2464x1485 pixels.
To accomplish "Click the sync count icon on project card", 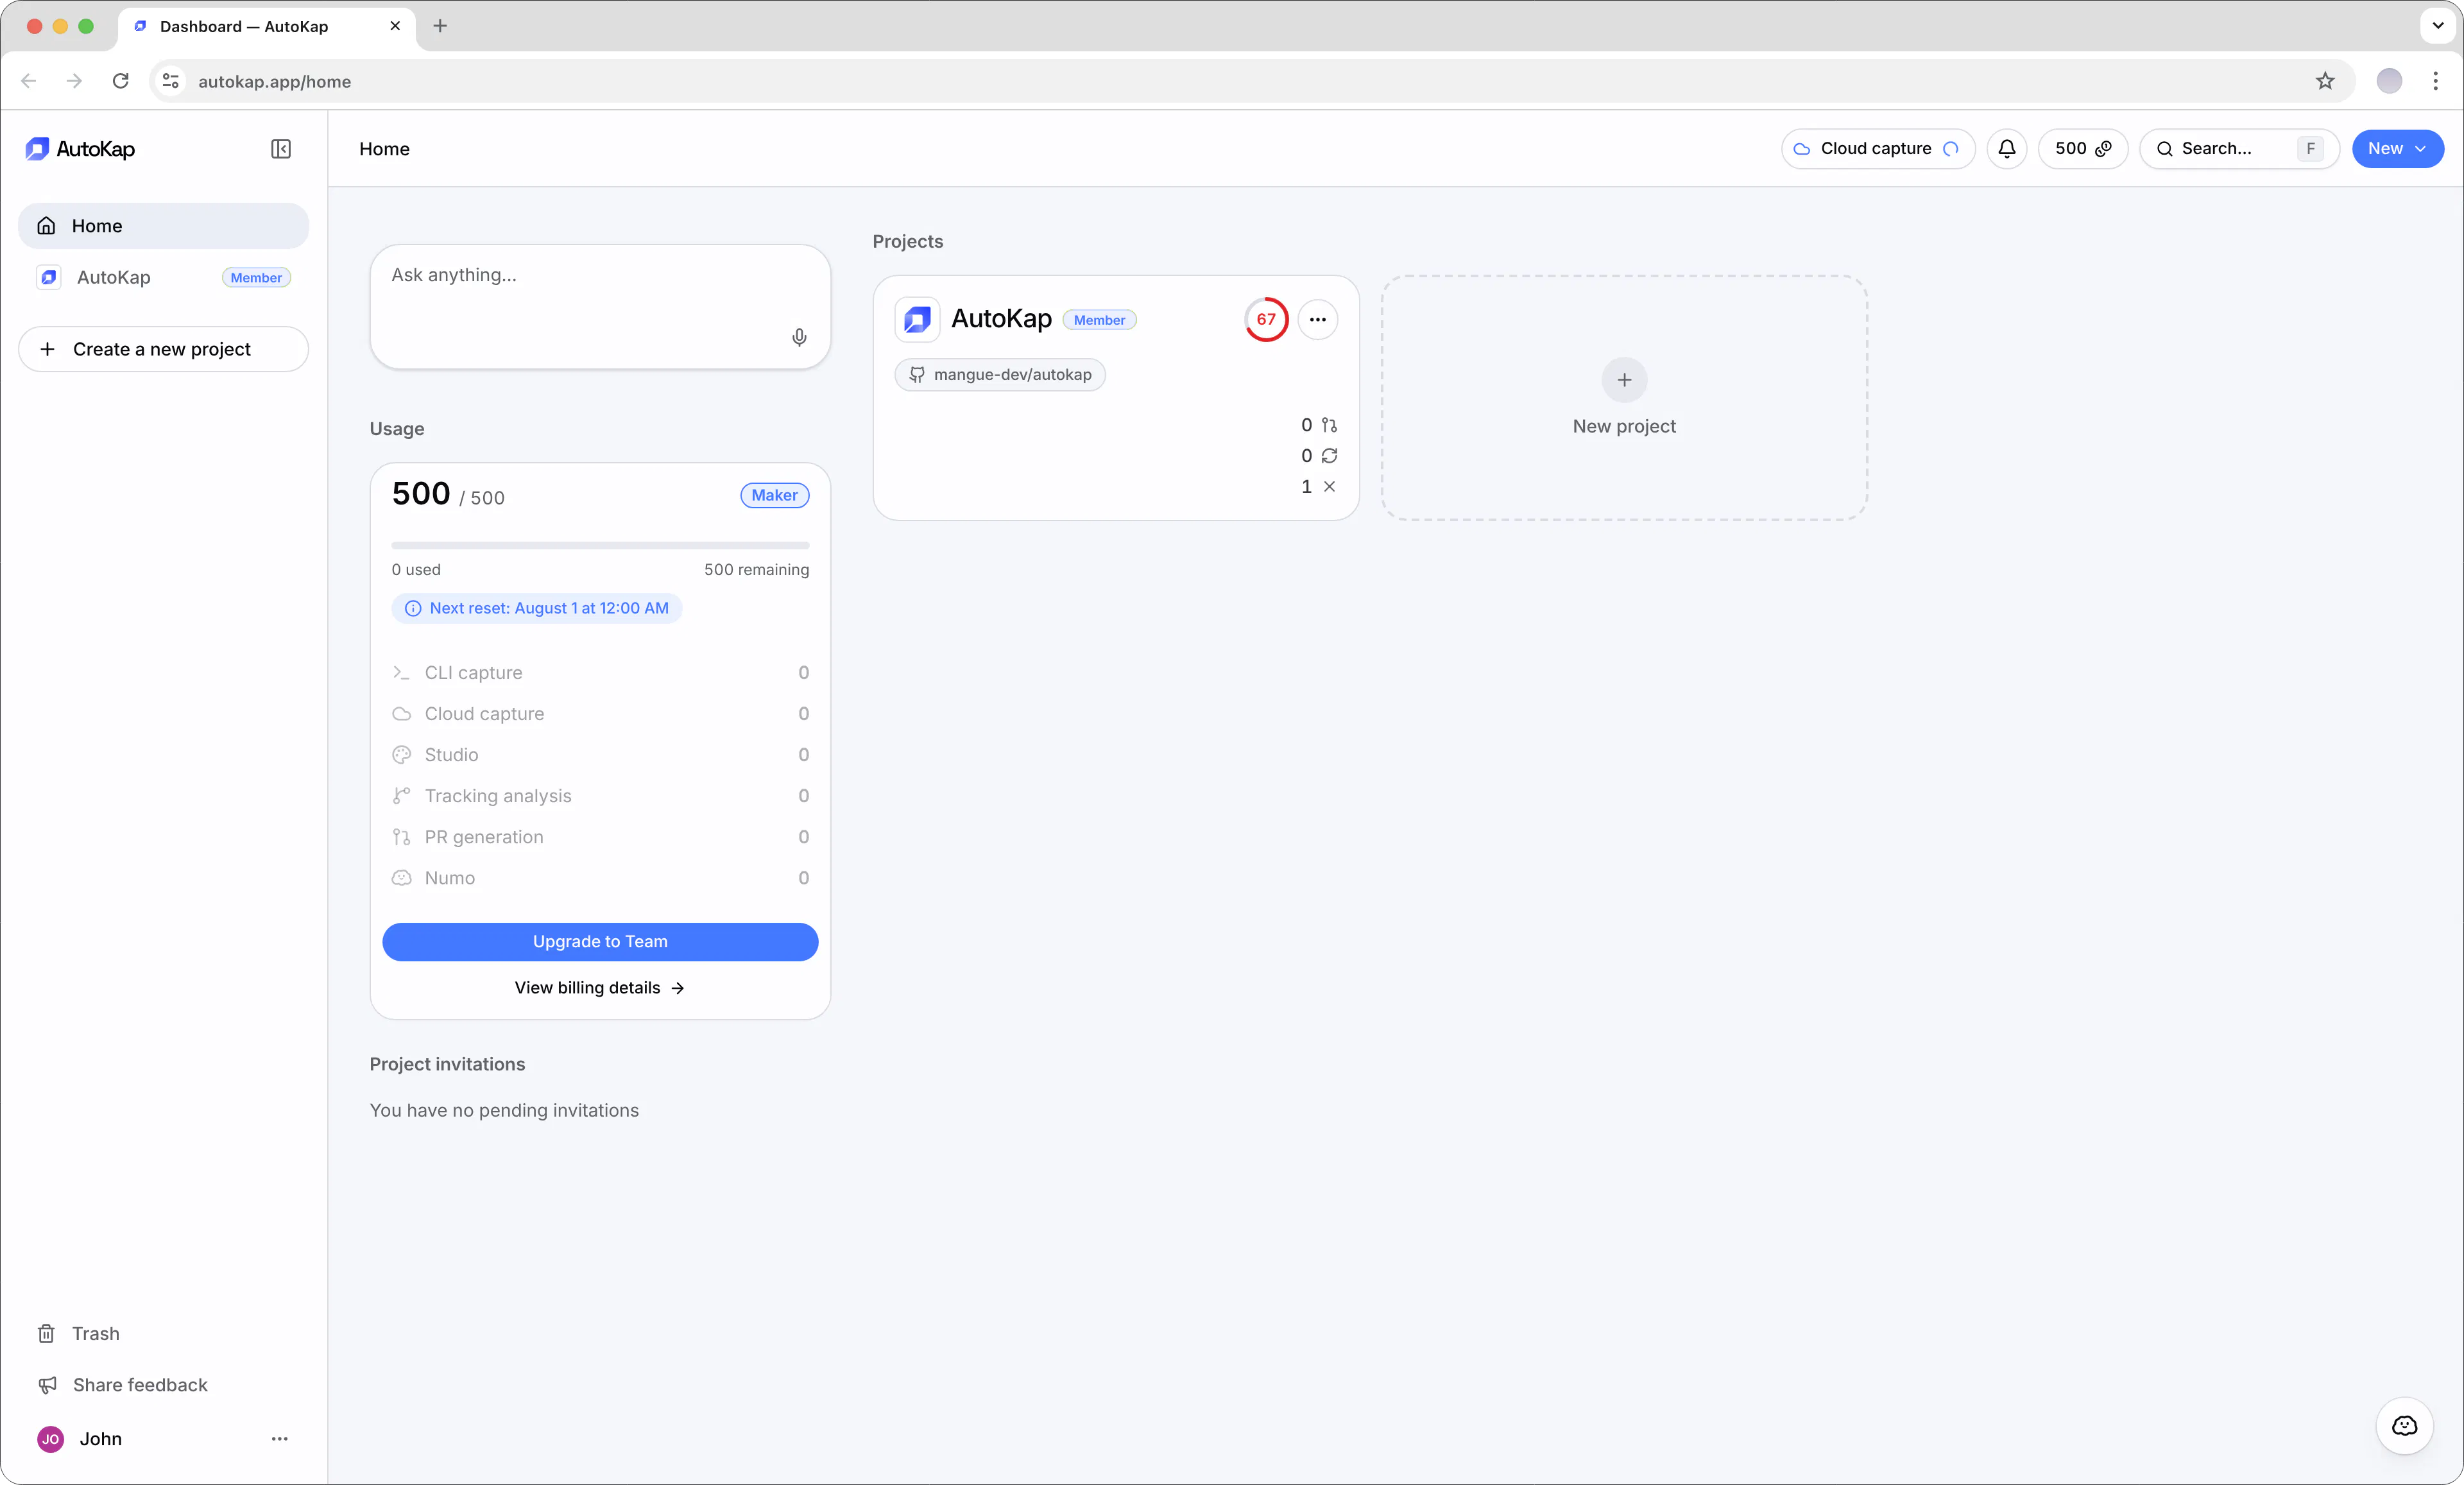I will [x=1329, y=456].
